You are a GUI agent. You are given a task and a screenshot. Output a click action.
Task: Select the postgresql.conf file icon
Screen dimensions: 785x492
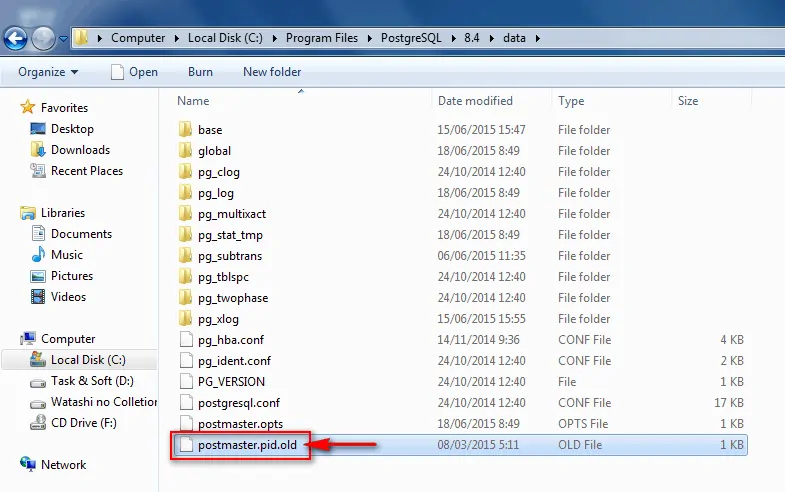pyautogui.click(x=186, y=402)
